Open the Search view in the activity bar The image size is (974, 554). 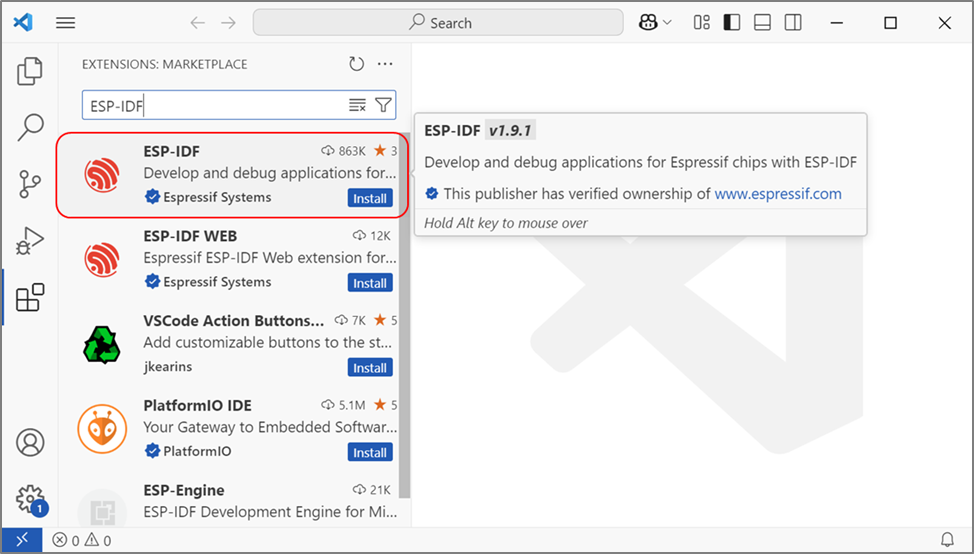tap(29, 127)
